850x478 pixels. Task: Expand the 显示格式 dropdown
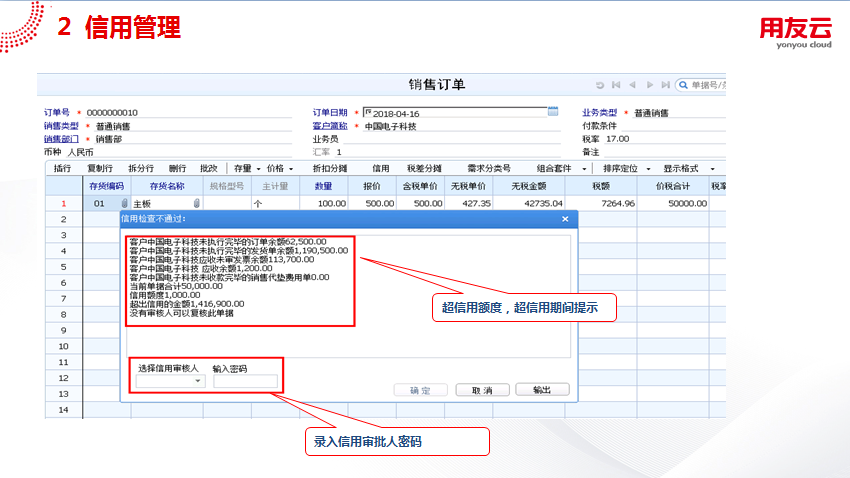click(x=712, y=169)
